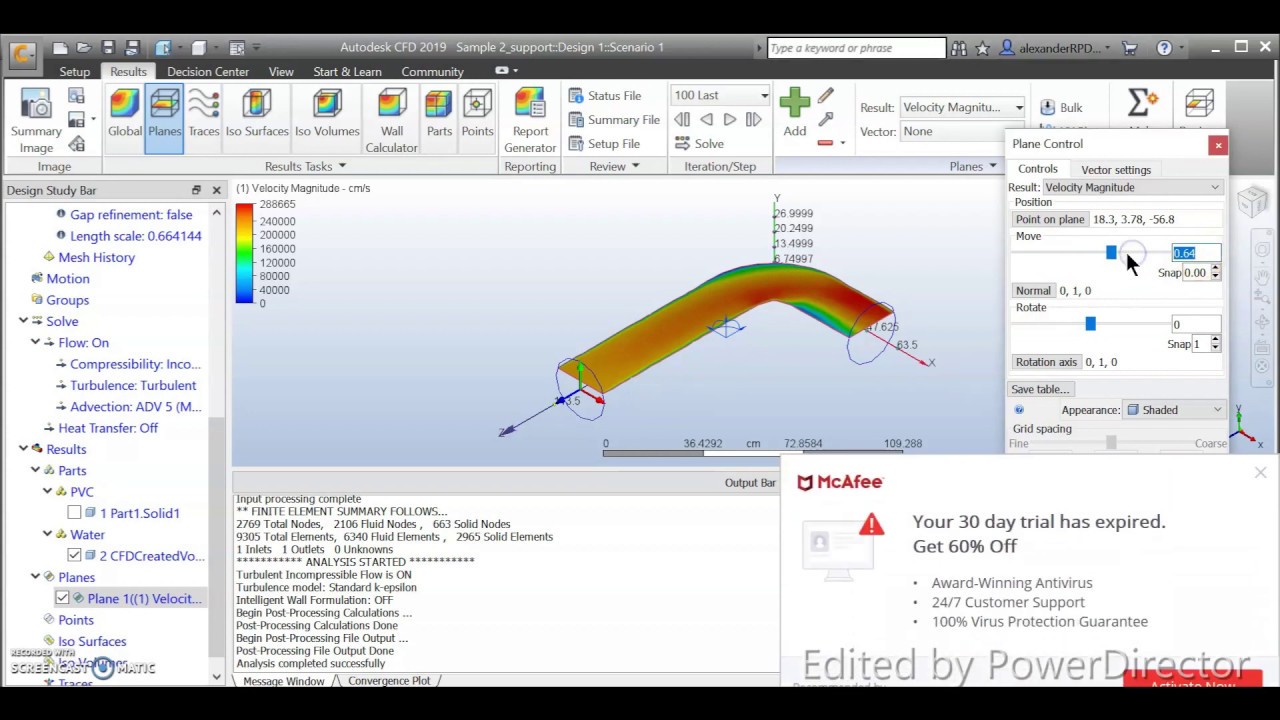
Task: Select Mesh History tree item
Action: tap(96, 257)
